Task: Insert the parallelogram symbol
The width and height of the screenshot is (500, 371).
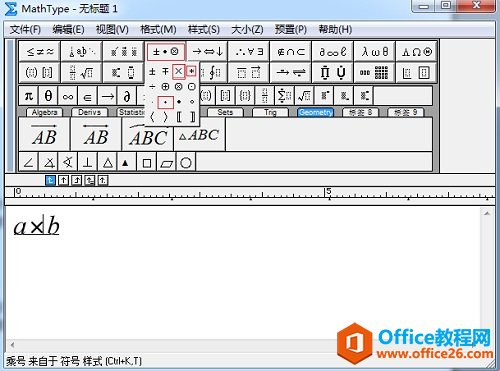Action: click(x=166, y=162)
